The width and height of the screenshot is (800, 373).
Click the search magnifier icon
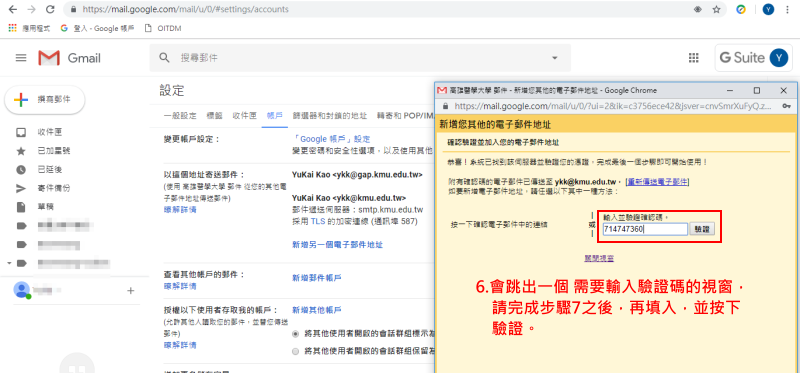click(164, 58)
